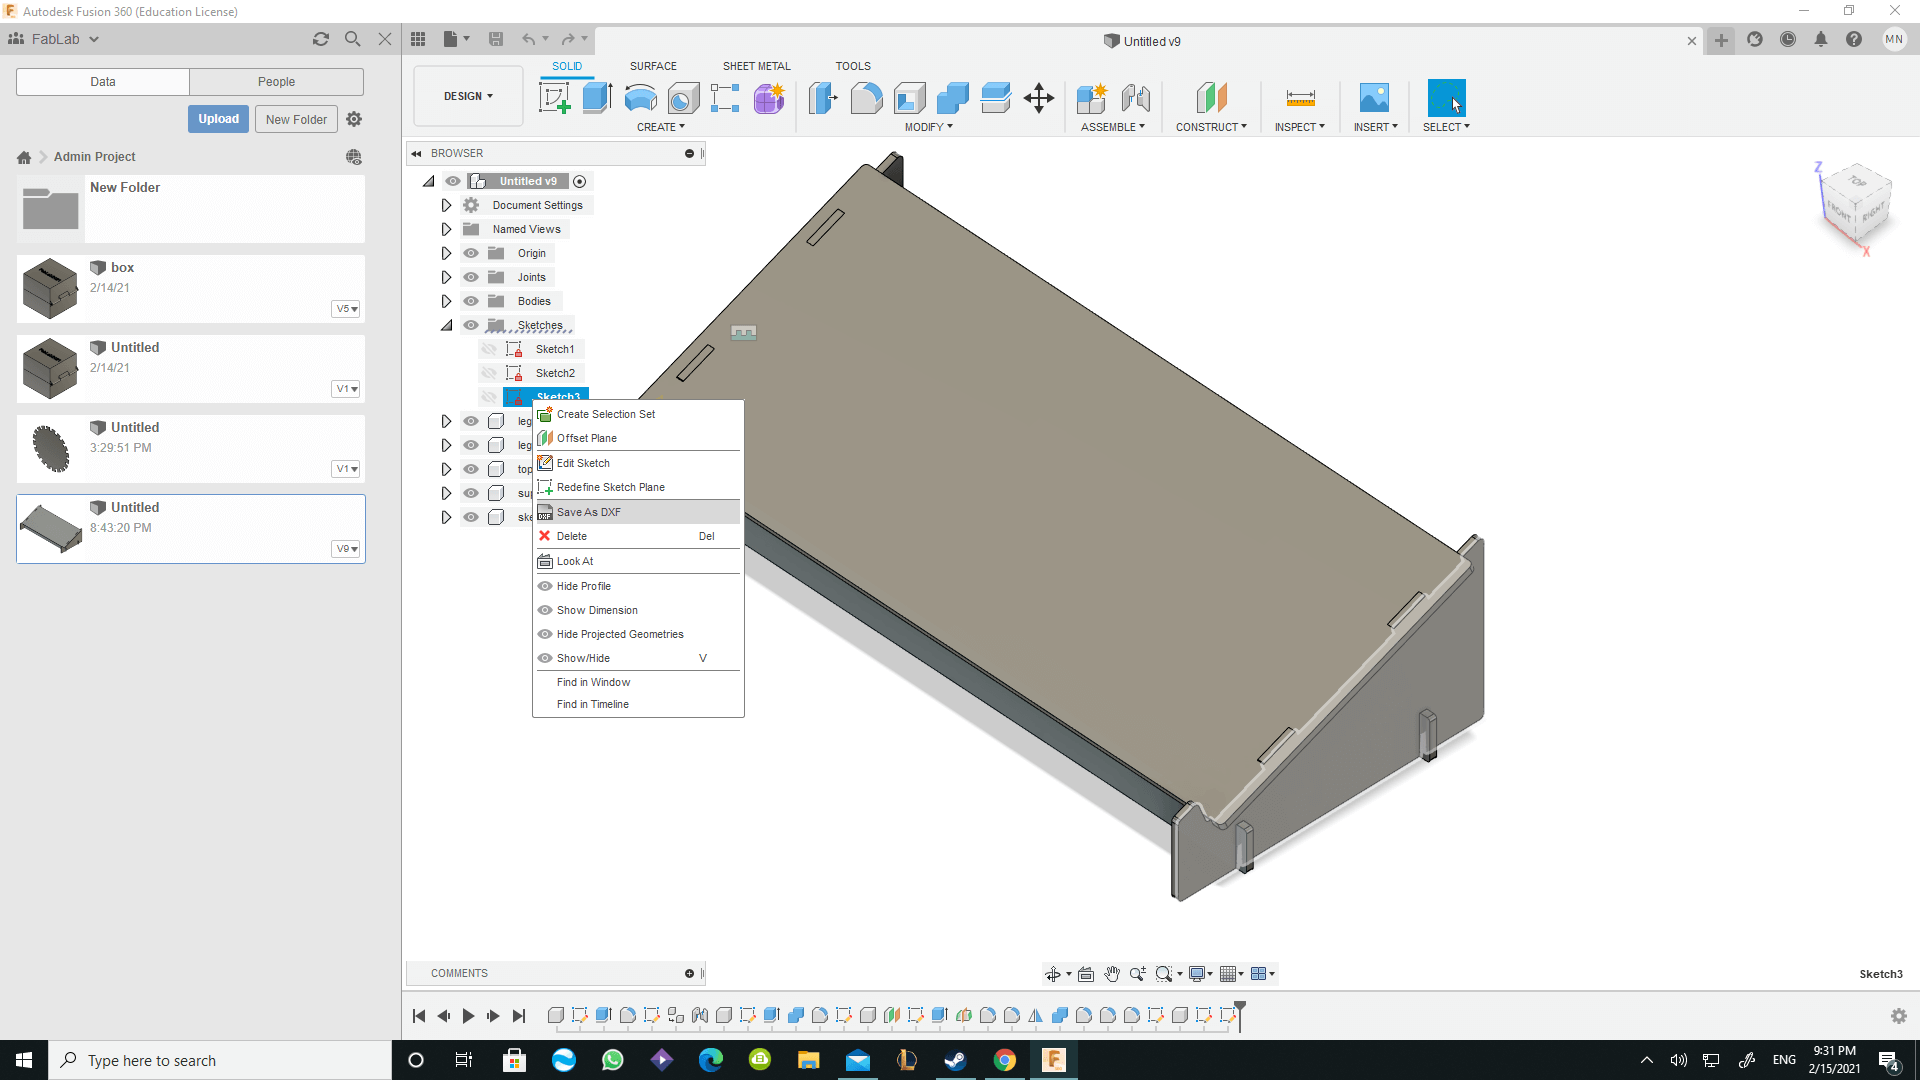Screen dimensions: 1920x1080
Task: Select the Extrude tool in Create
Action: (597, 98)
